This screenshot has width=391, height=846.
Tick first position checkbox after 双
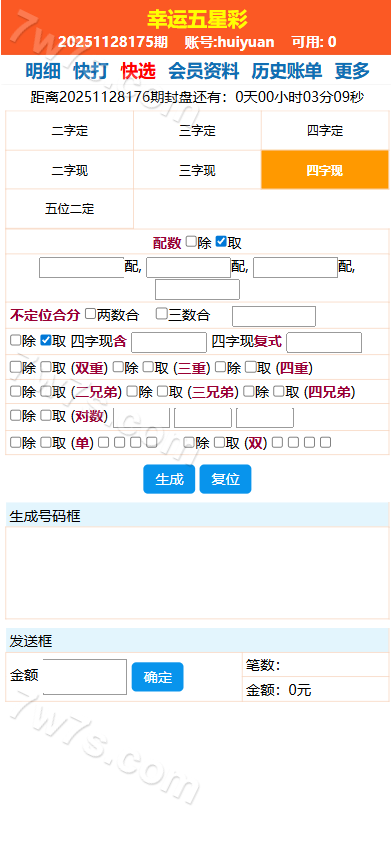coord(277,443)
